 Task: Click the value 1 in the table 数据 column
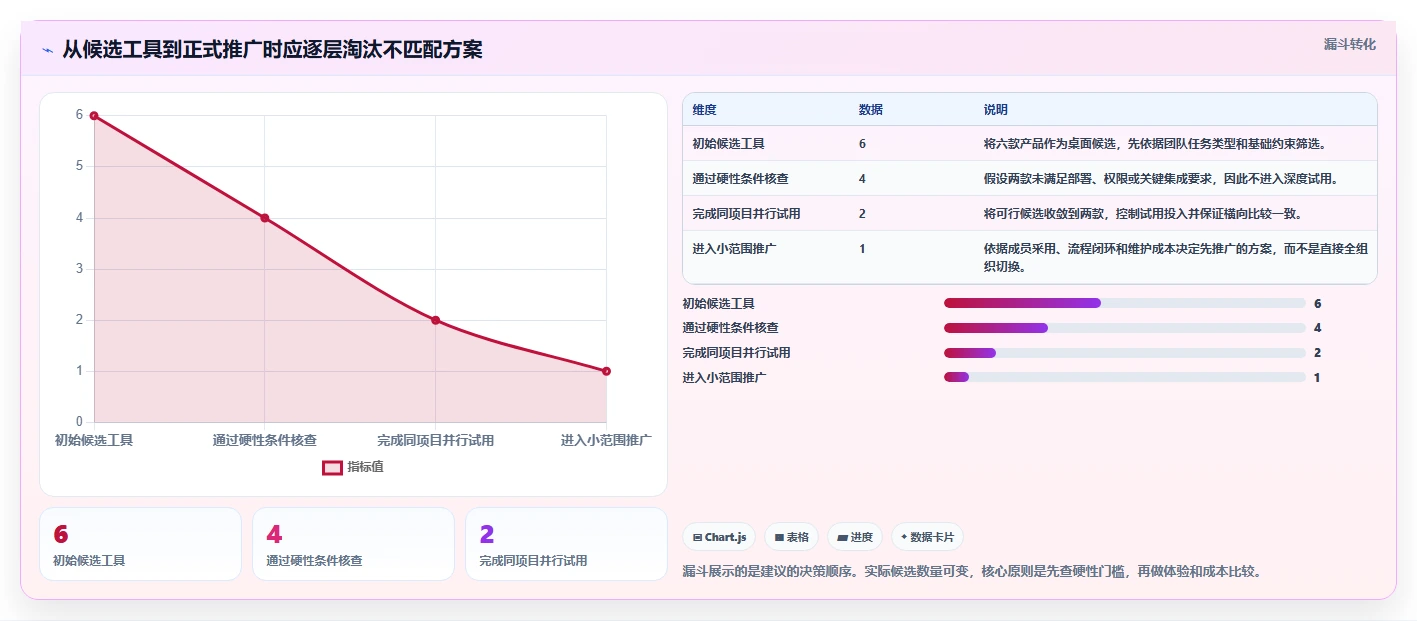point(862,249)
